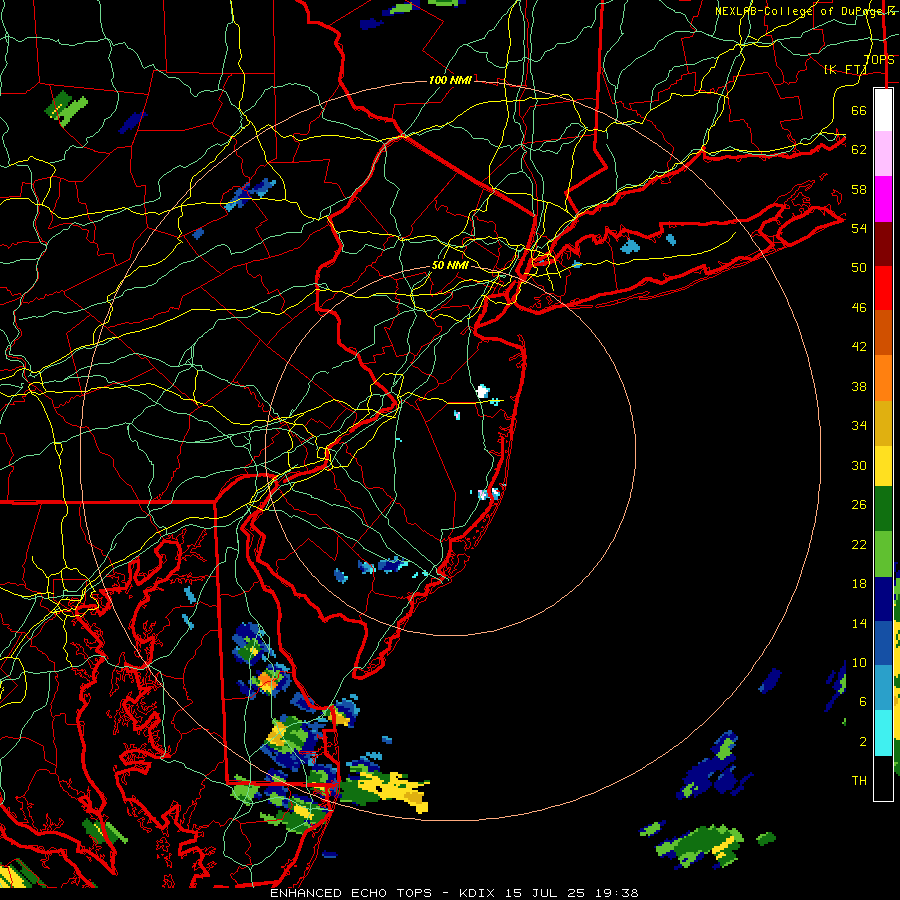Image resolution: width=900 pixels, height=900 pixels.
Task: Click the light green legend swatch
Action: coord(883,554)
